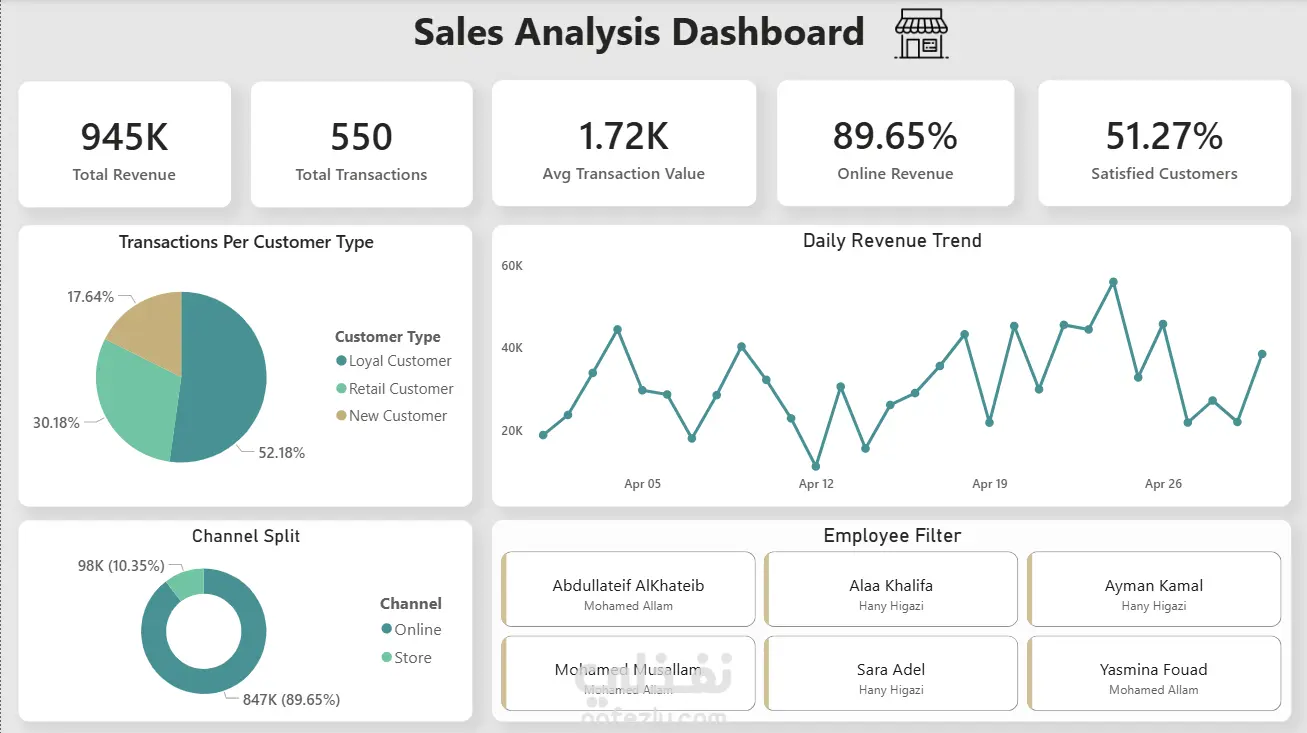
Task: Filter by employee Abdullateif AlKhateib
Action: click(x=628, y=589)
